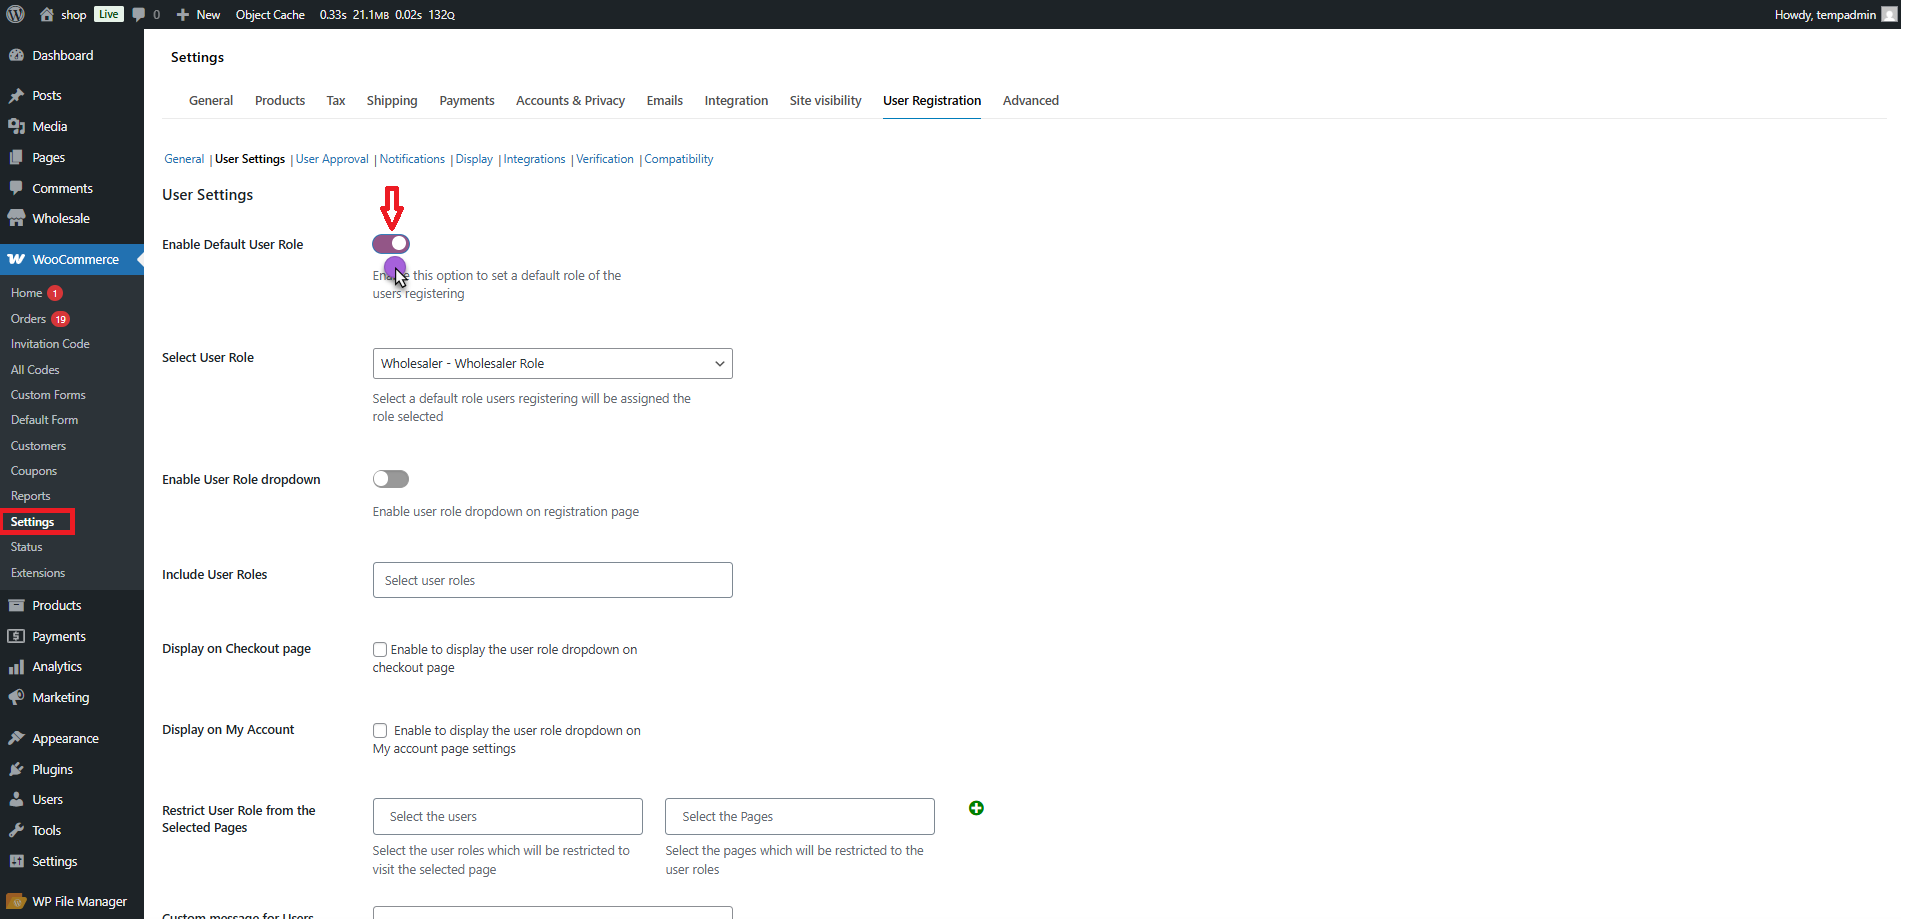The width and height of the screenshot is (1906, 919).
Task: Click the Select the users input box
Action: tap(507, 816)
